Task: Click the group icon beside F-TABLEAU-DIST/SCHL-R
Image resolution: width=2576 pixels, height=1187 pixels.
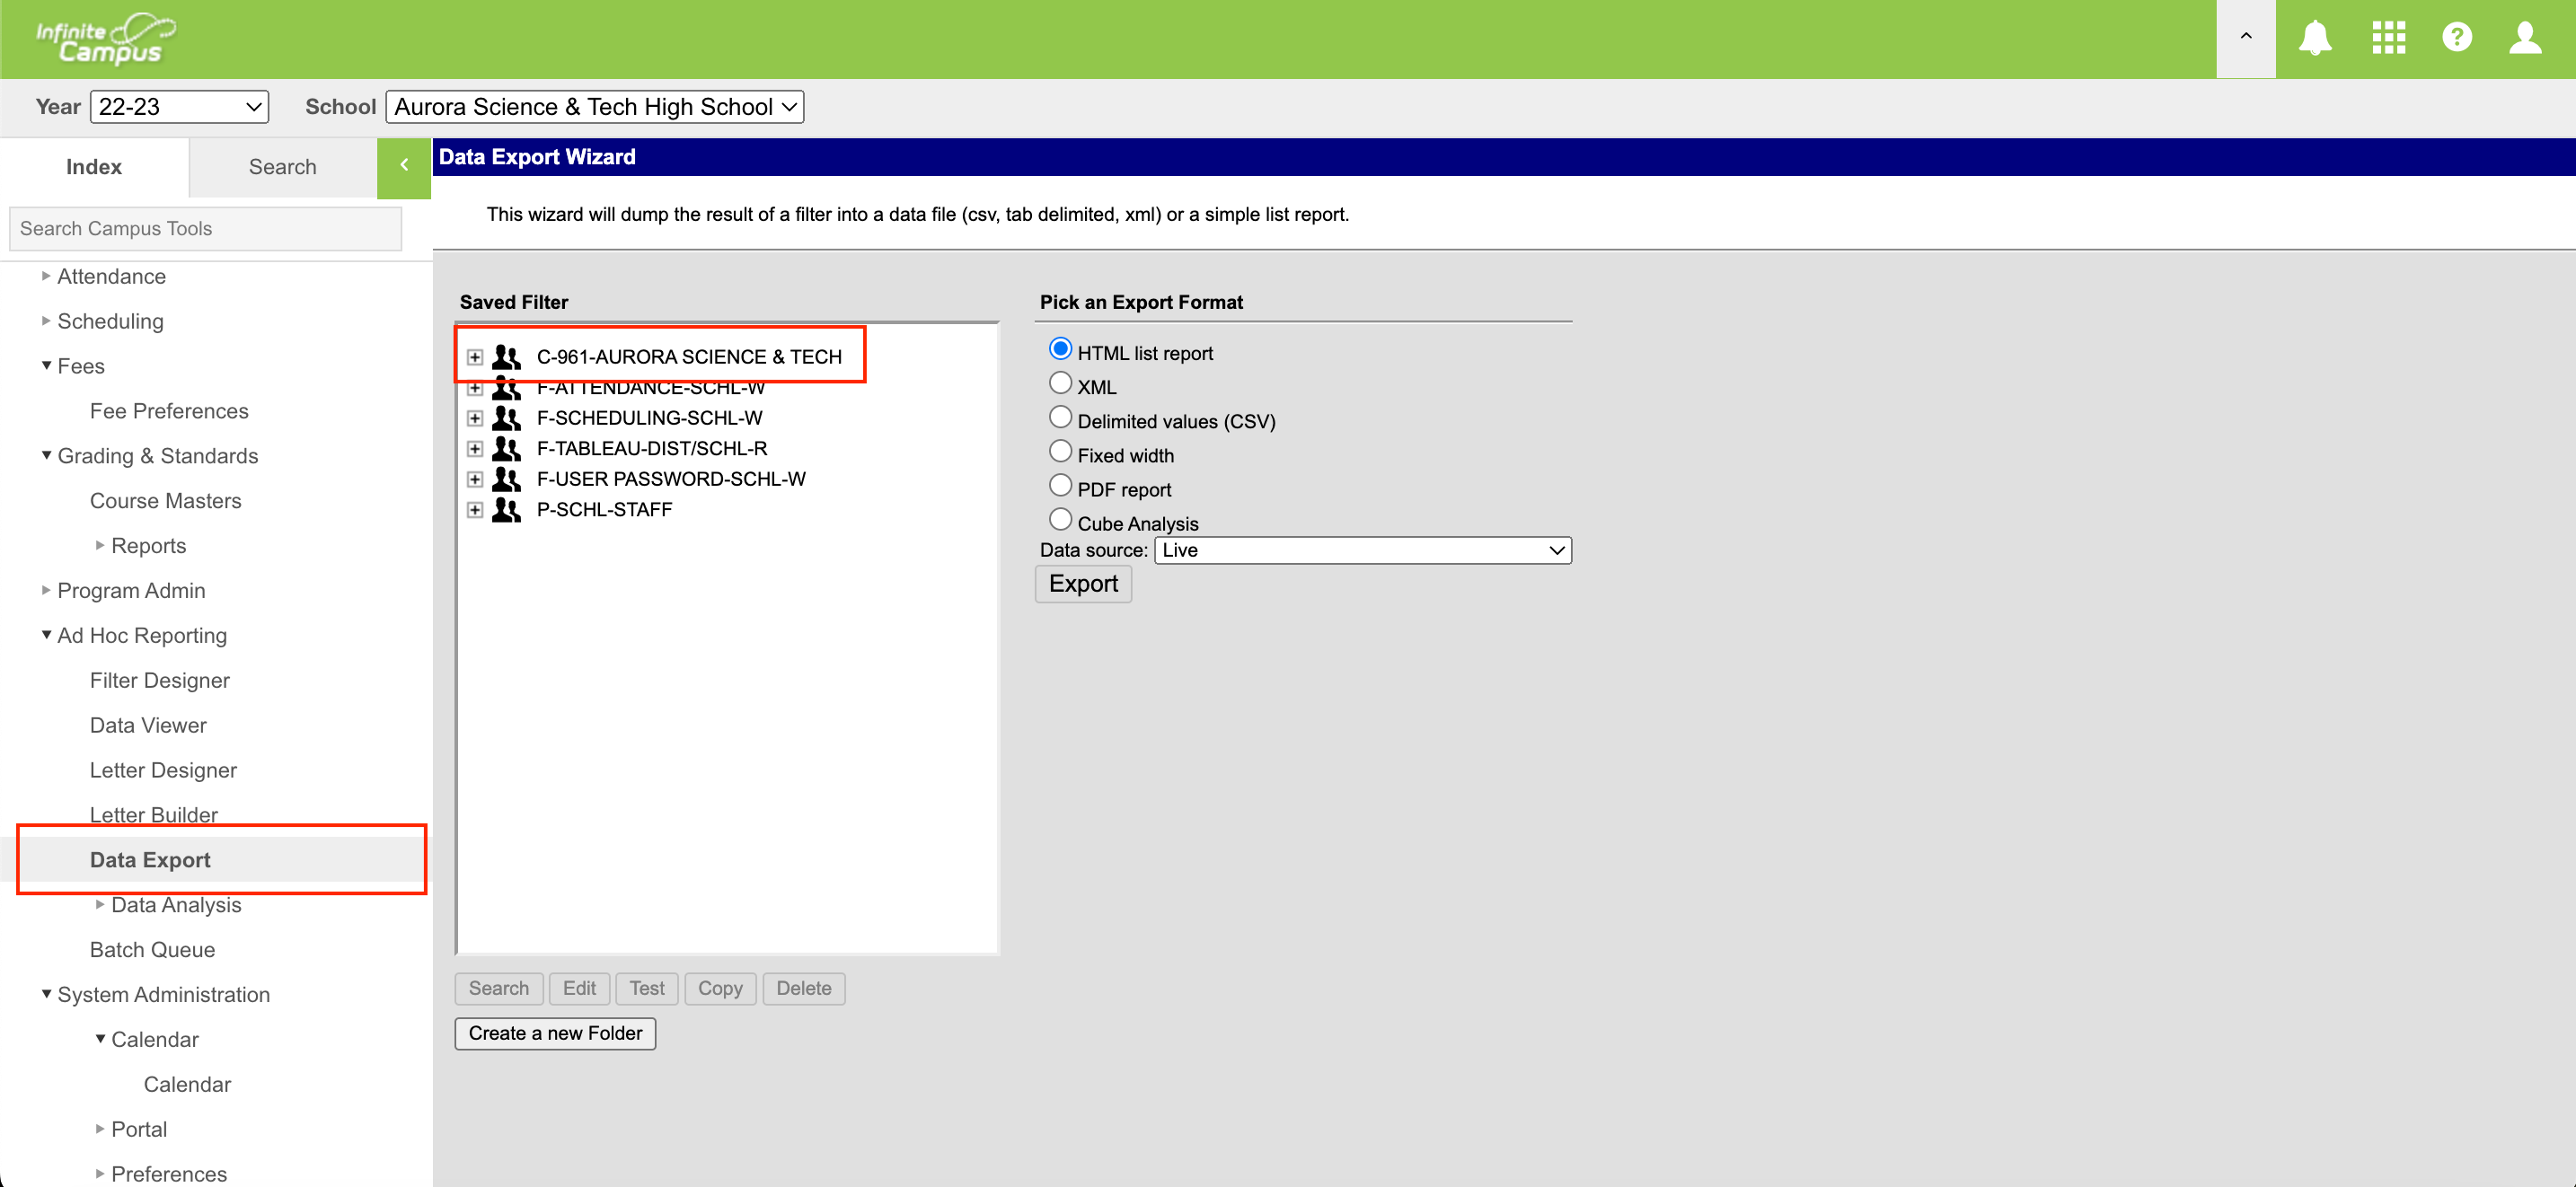Action: tap(507, 449)
